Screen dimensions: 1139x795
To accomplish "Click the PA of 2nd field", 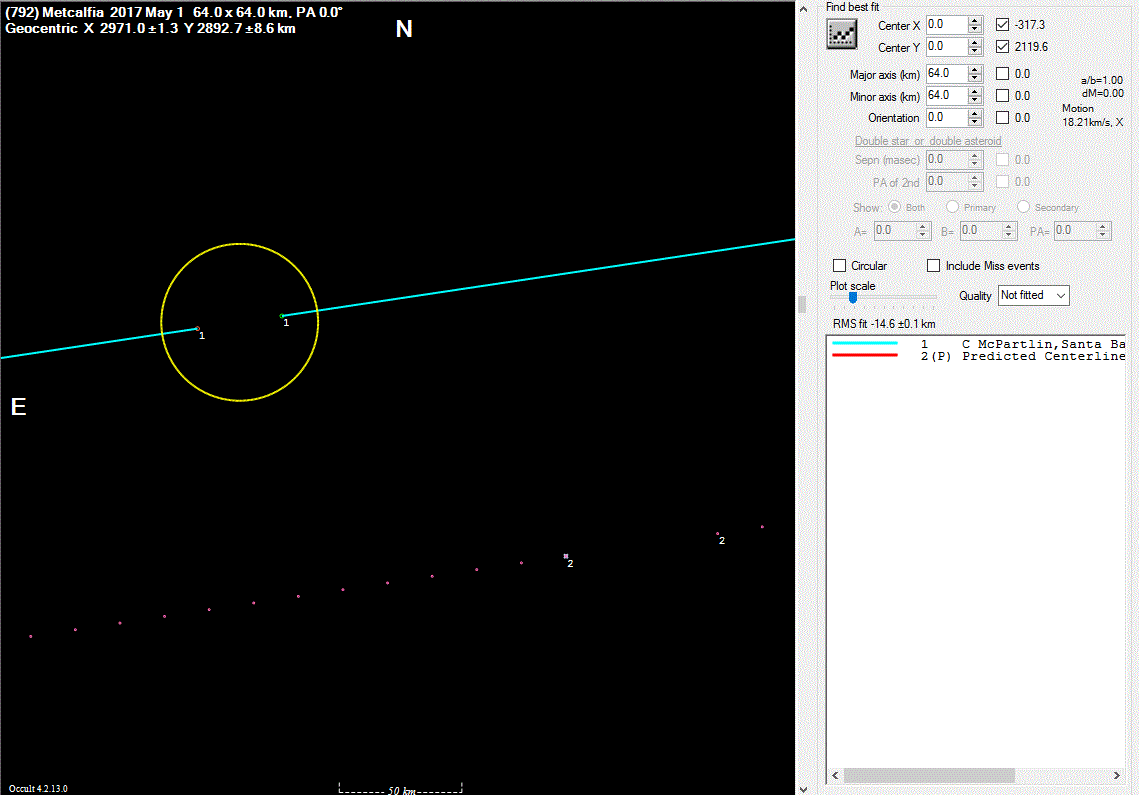I will (x=947, y=181).
